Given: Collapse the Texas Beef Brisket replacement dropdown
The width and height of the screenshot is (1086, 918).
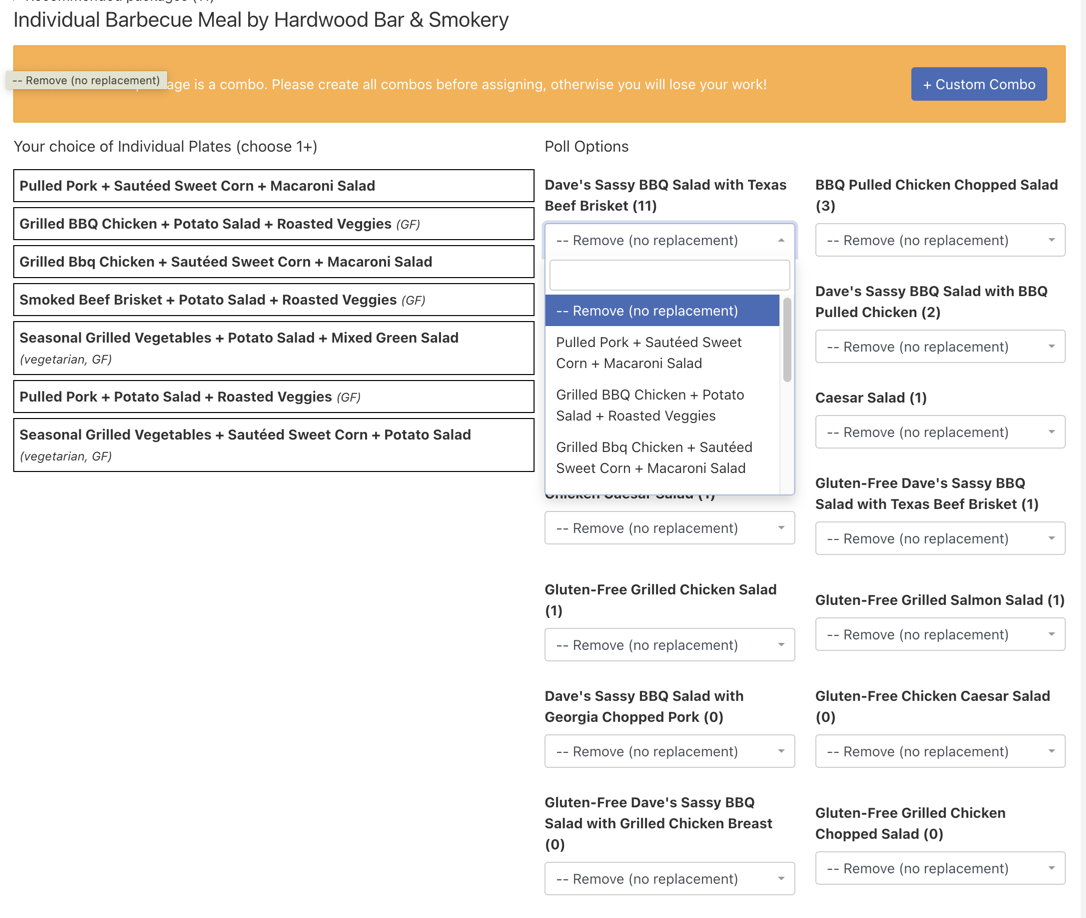Looking at the screenshot, I should click(668, 240).
